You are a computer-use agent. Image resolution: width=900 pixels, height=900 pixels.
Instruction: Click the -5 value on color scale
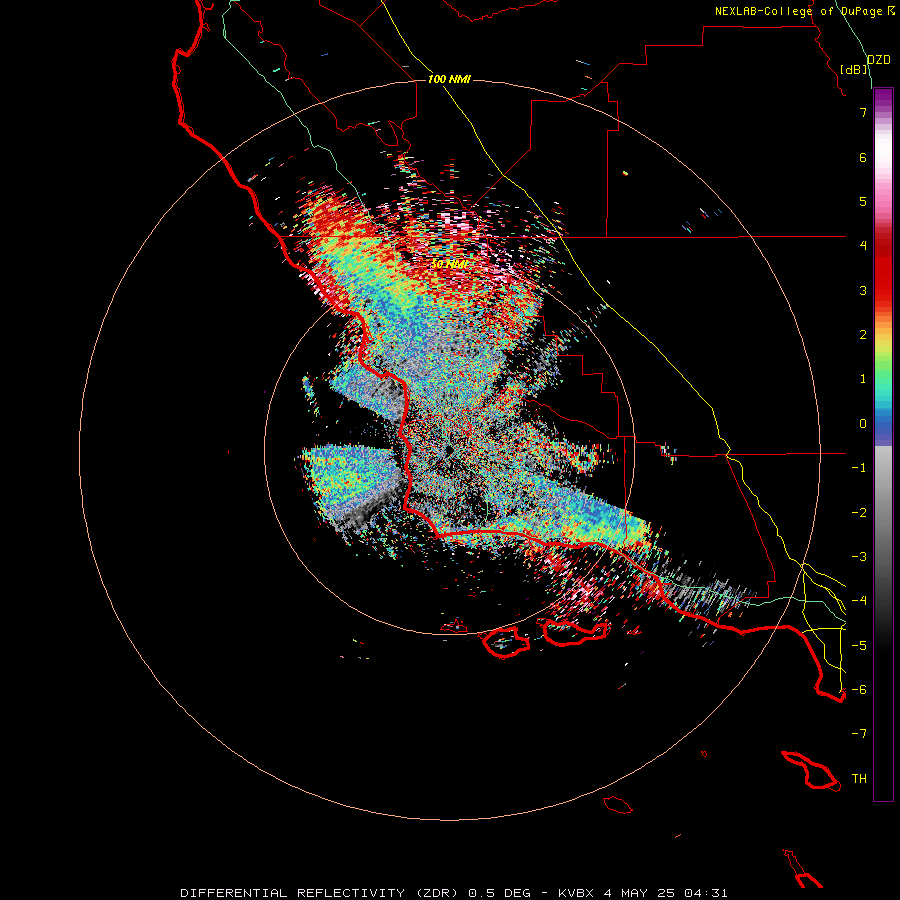coord(859,646)
